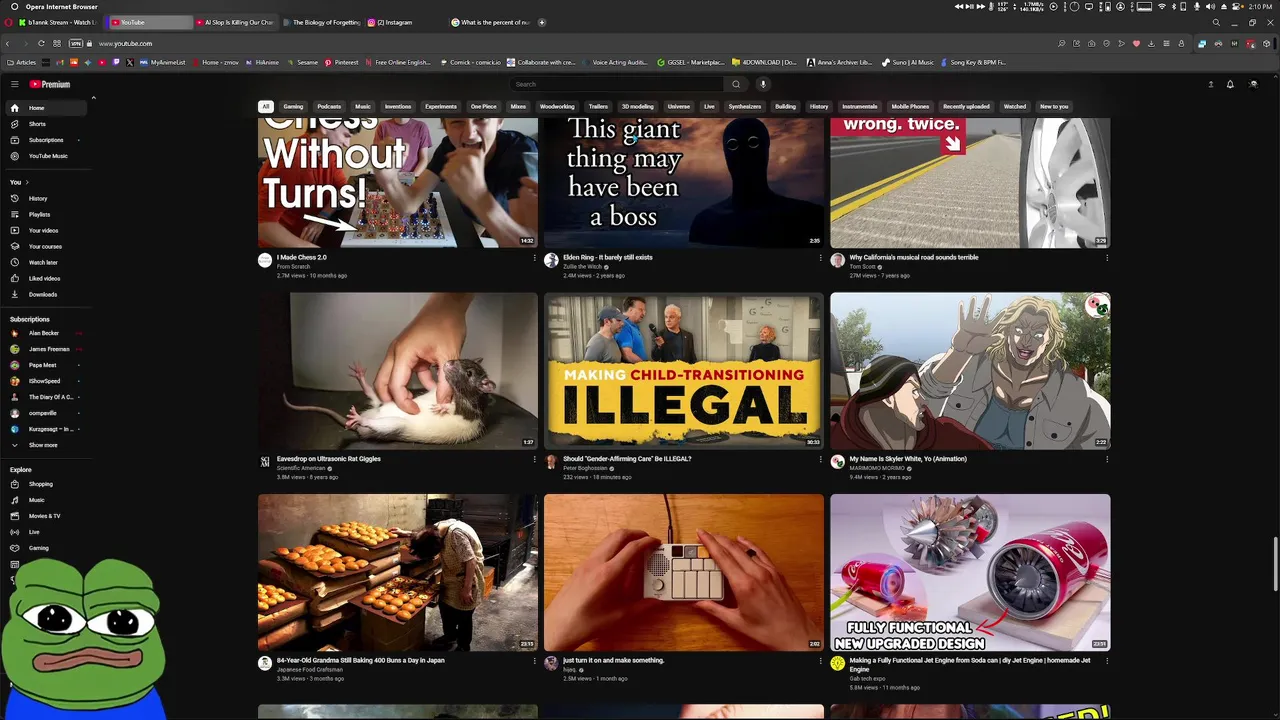Image resolution: width=1280 pixels, height=720 pixels.
Task: Open options for Gender-Affirming Care video
Action: click(820, 460)
